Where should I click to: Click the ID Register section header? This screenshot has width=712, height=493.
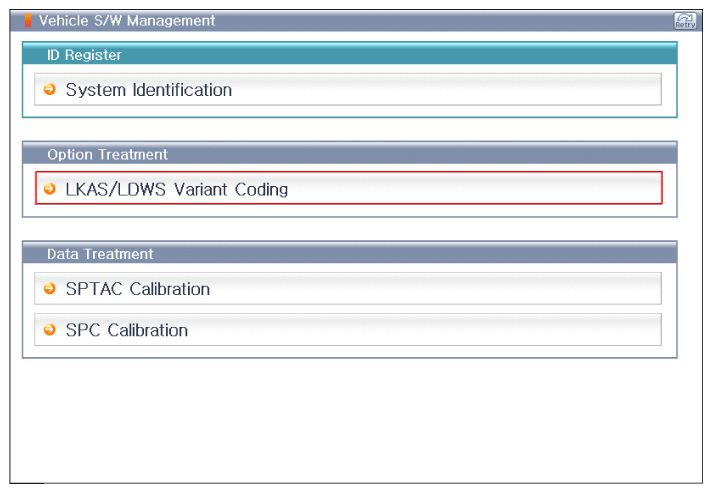point(84,55)
